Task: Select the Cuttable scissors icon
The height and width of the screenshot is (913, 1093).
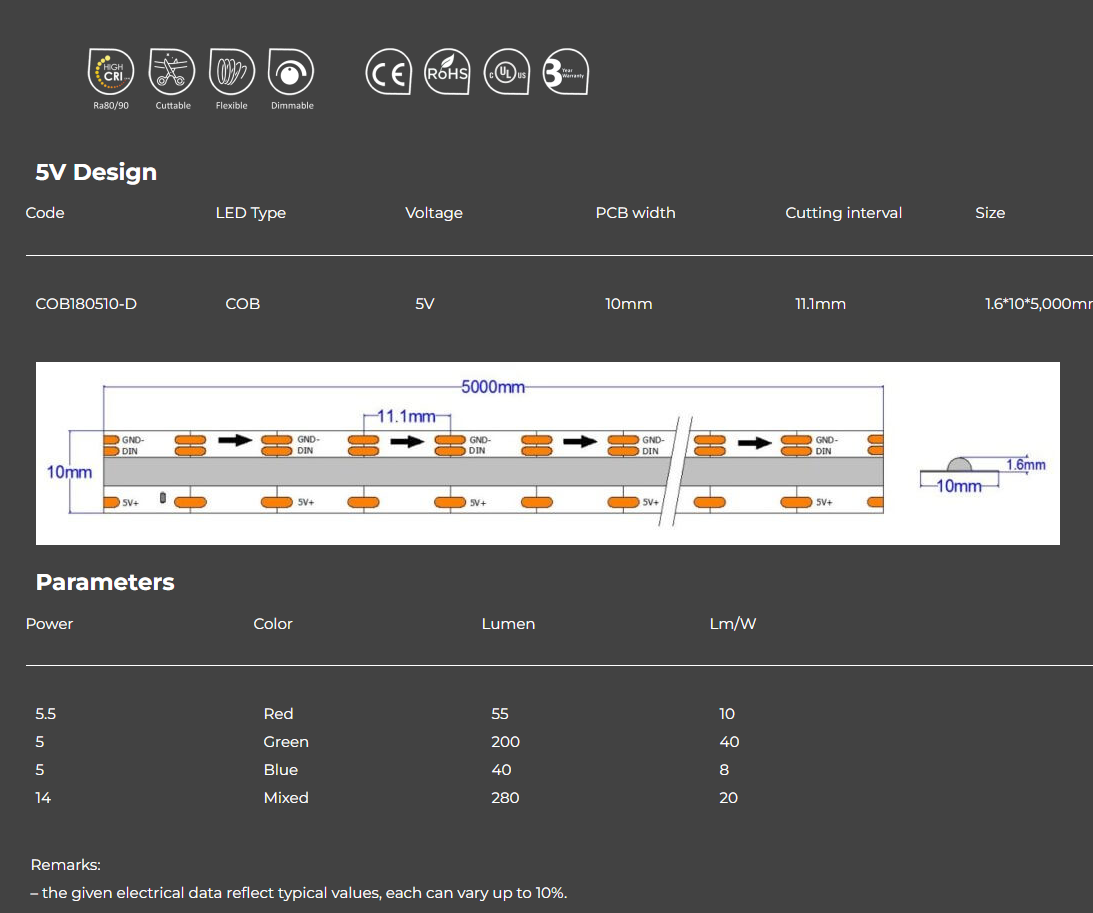Action: (x=171, y=72)
